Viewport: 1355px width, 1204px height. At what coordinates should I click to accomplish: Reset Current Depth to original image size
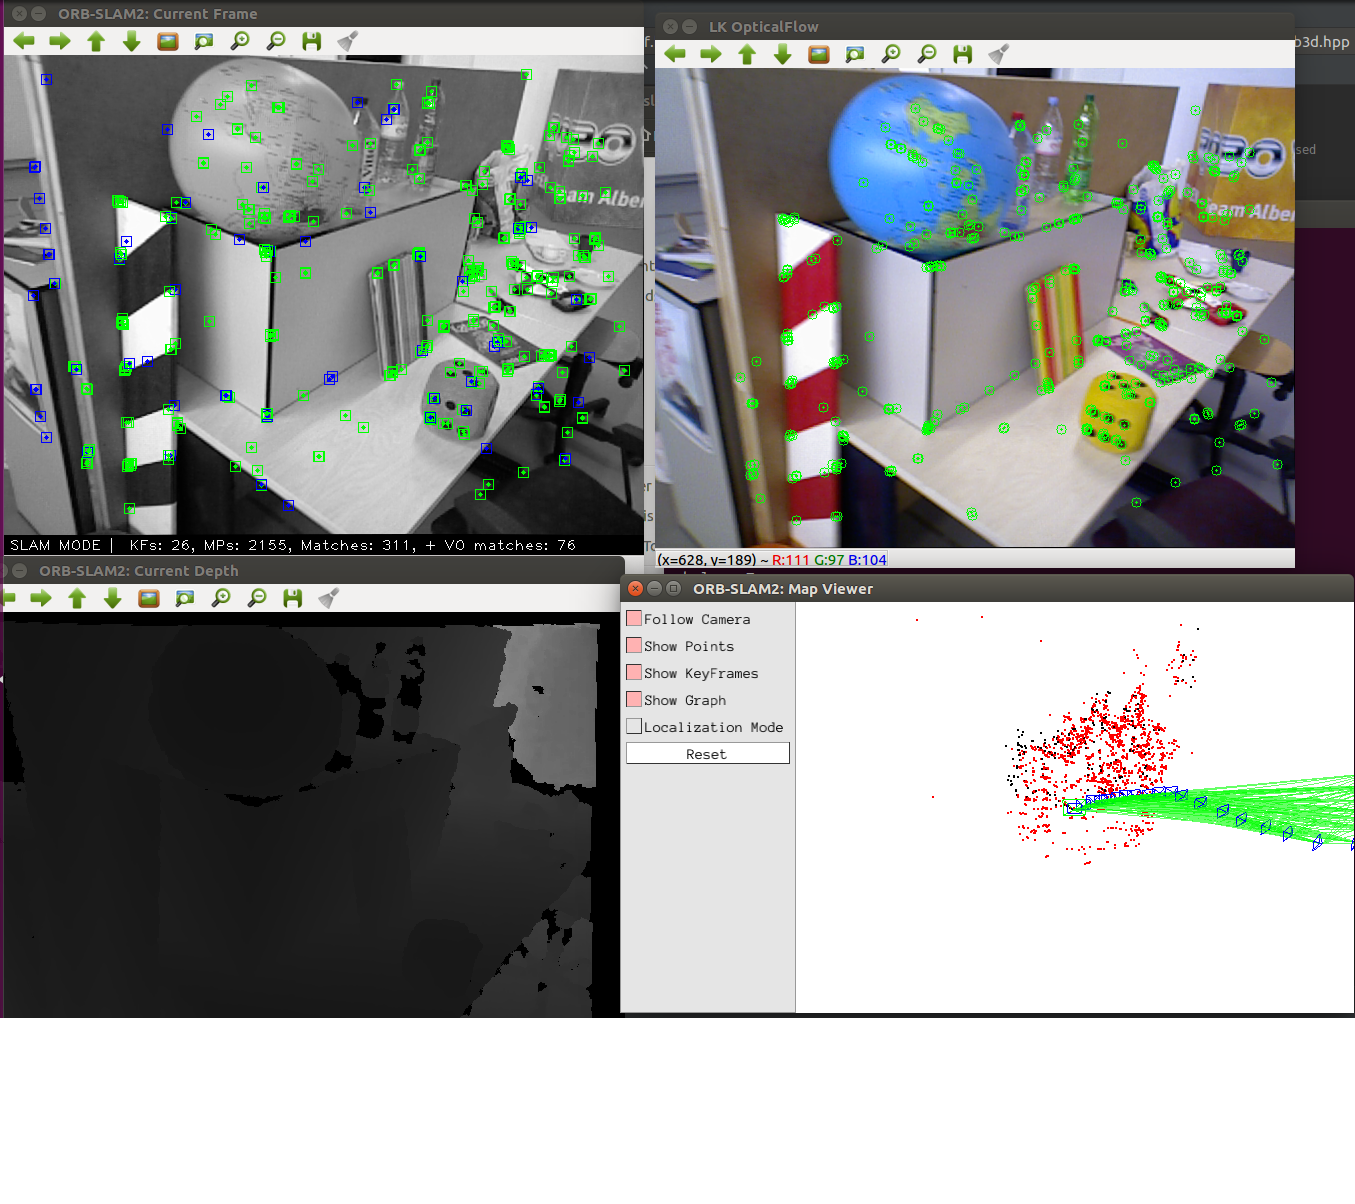(149, 598)
